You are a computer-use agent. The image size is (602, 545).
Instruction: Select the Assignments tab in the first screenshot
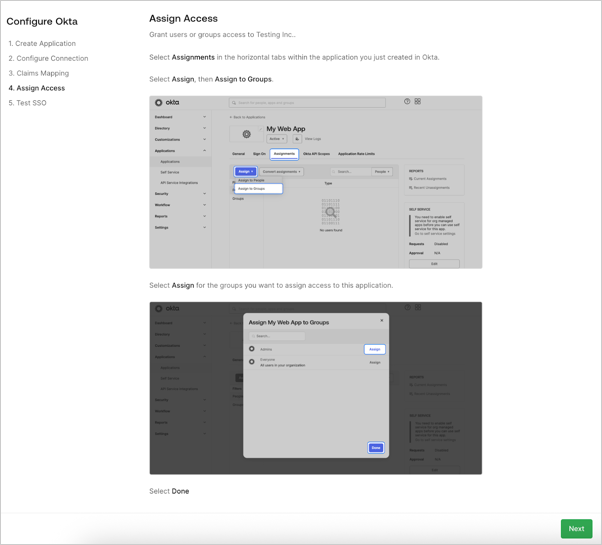(284, 154)
